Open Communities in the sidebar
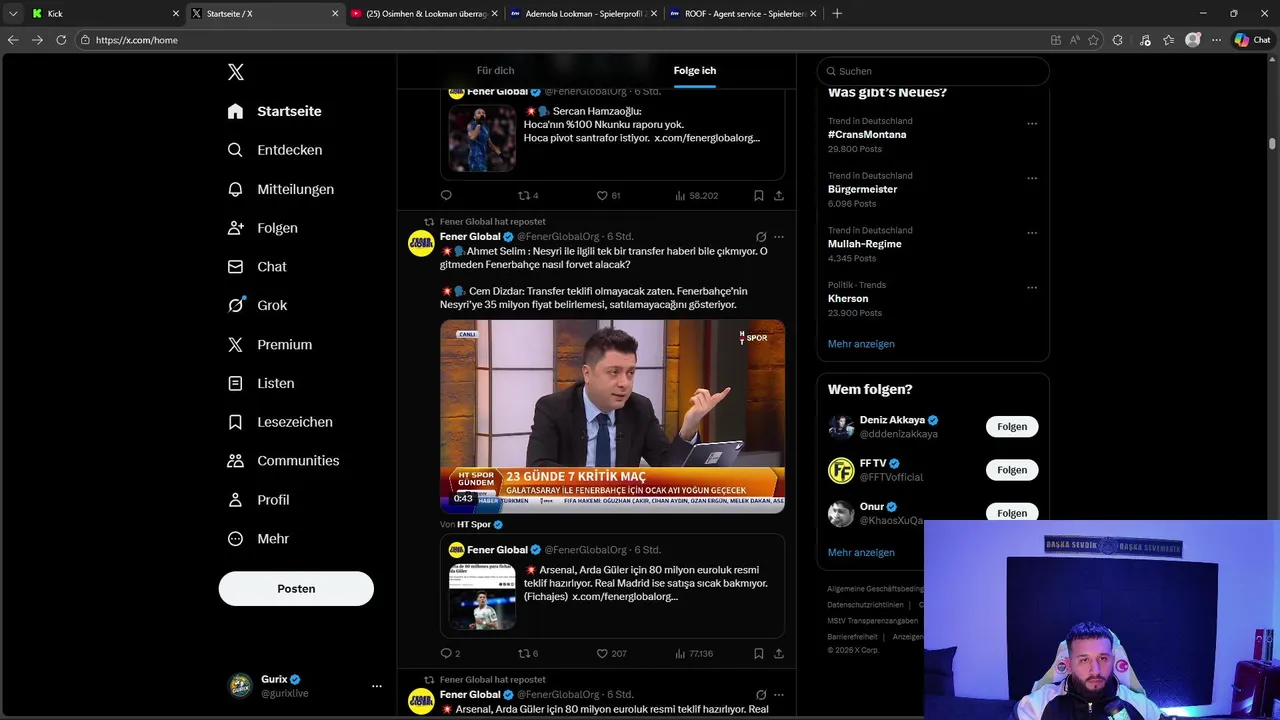 click(x=283, y=461)
